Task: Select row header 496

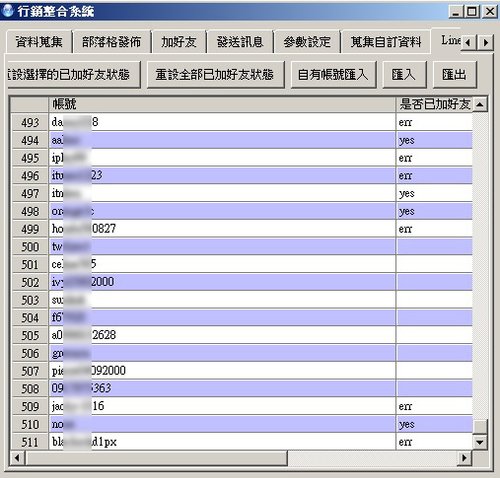Action: pyautogui.click(x=30, y=176)
